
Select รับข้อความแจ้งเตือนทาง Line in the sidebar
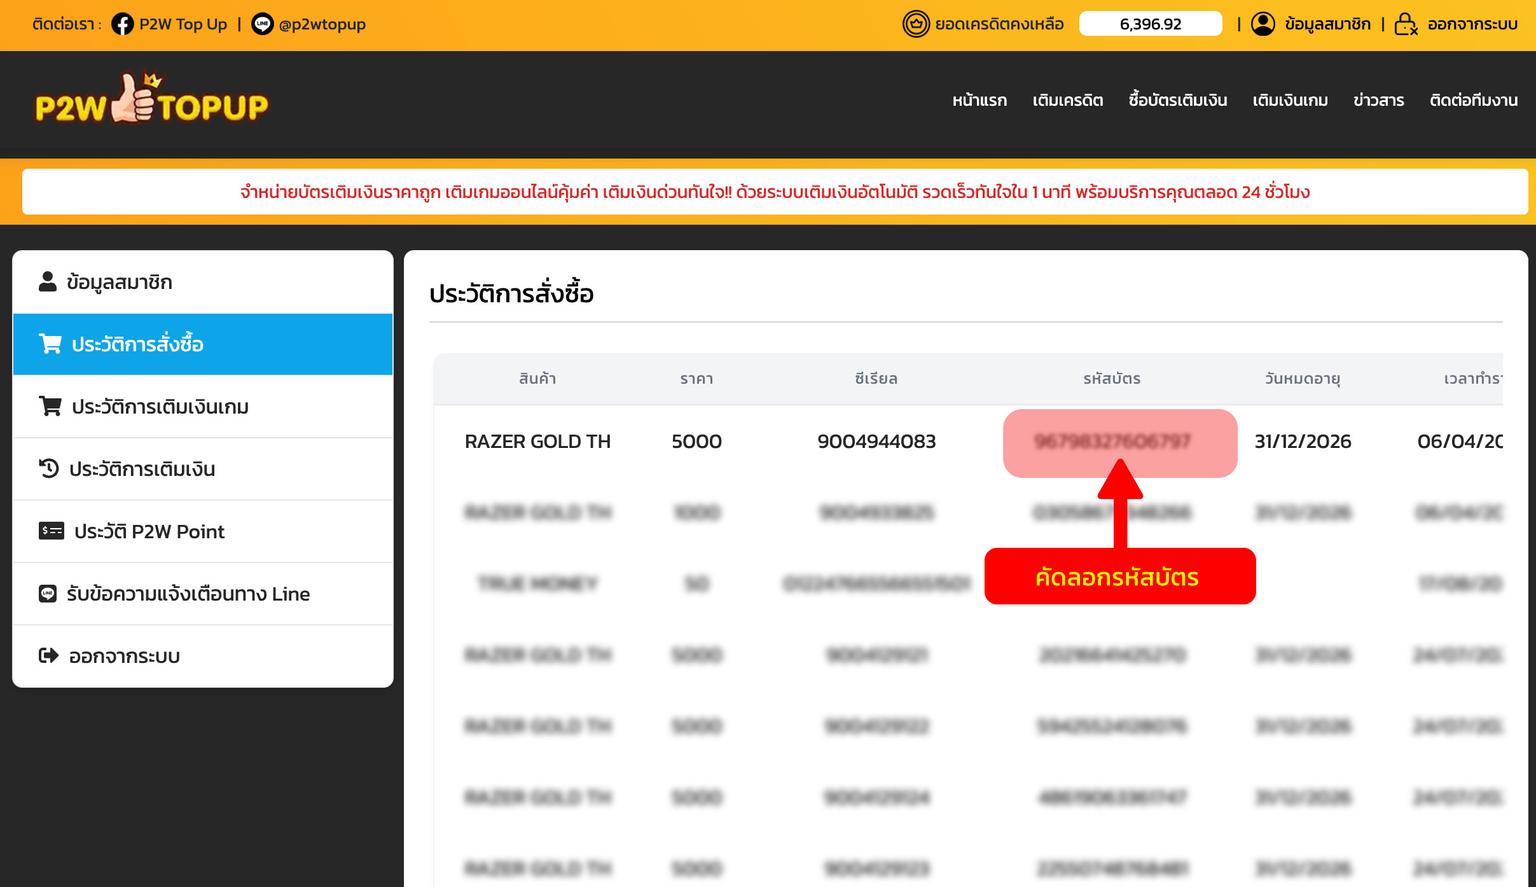(203, 593)
